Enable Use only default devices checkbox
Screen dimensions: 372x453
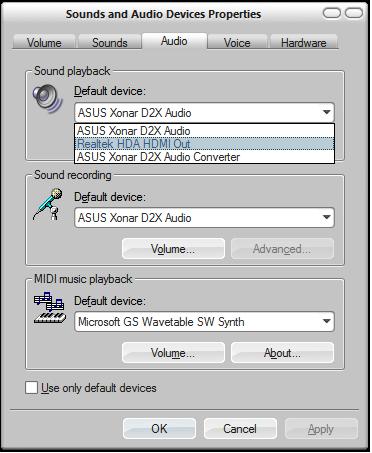[31, 388]
